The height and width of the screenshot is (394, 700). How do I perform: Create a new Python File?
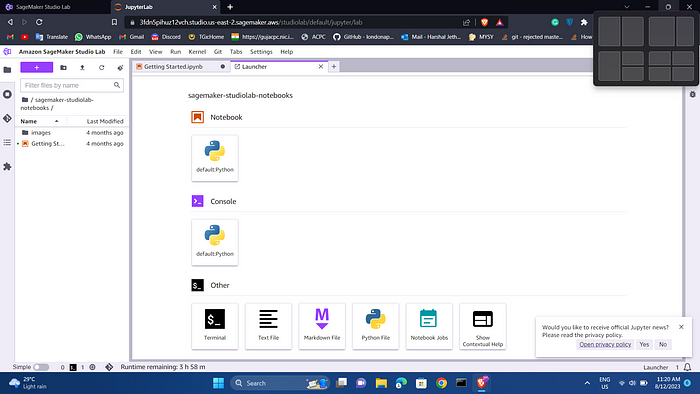[375, 326]
